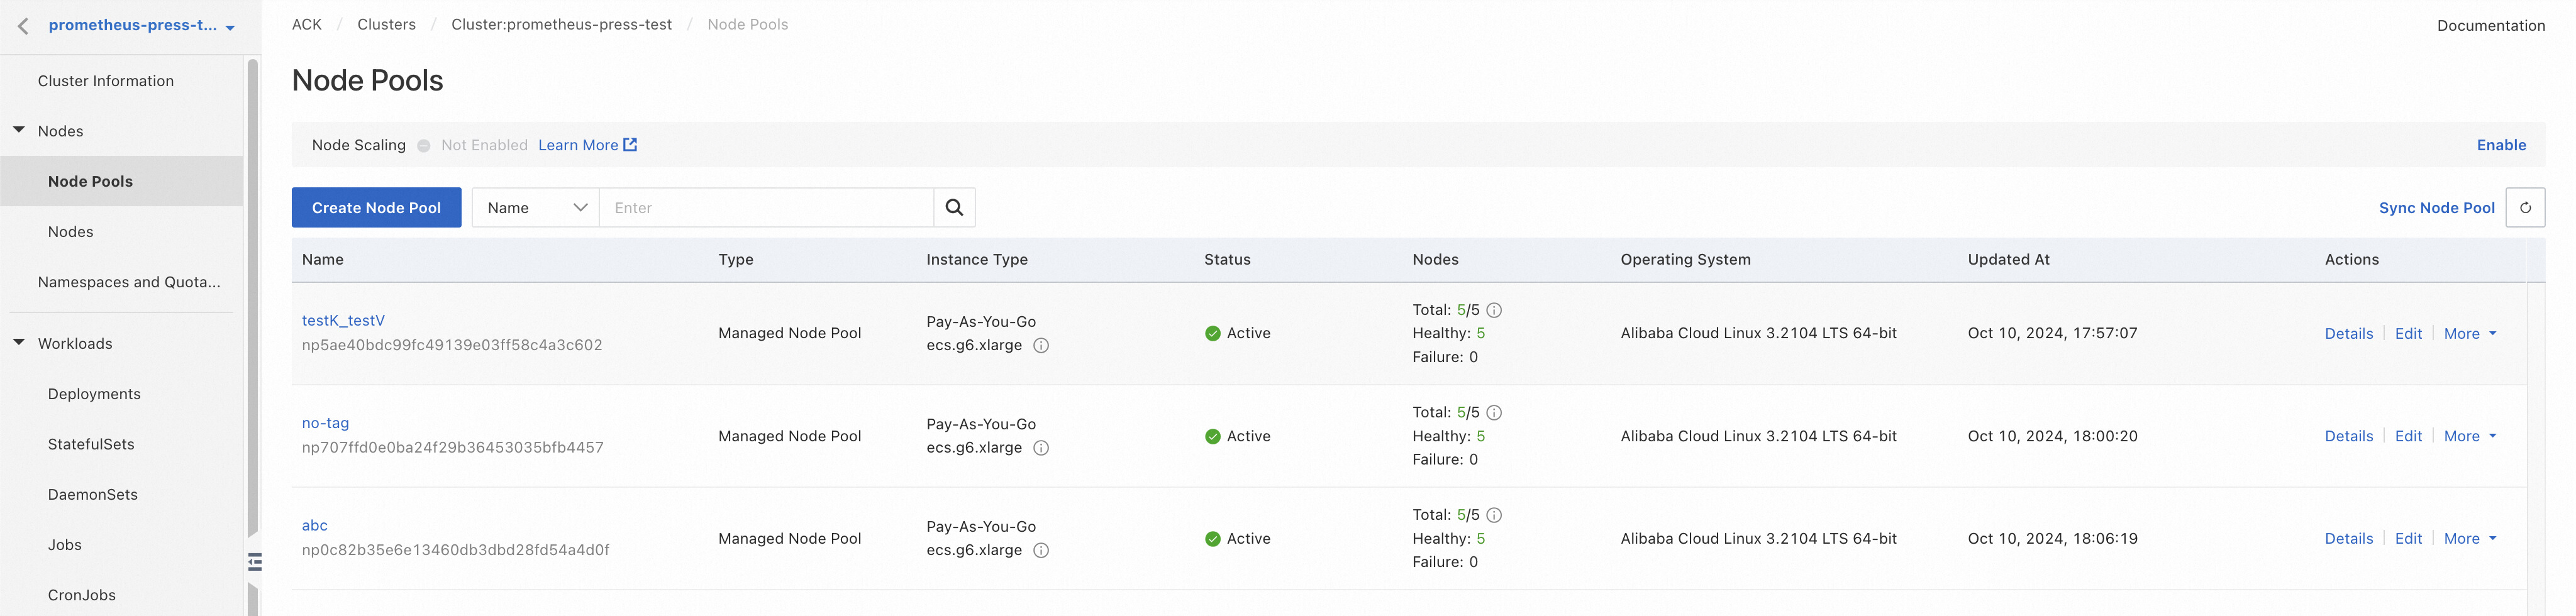The width and height of the screenshot is (2576, 616).
Task: Click info icon beside no-tag Total nodes
Action: pyautogui.click(x=1494, y=412)
